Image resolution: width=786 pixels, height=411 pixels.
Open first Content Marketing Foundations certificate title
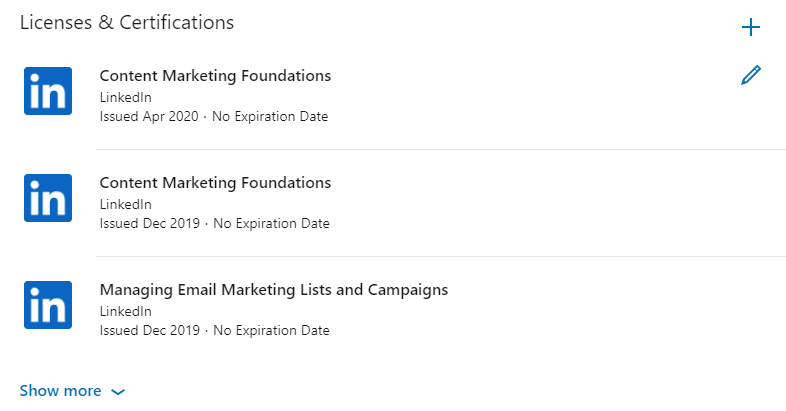[x=215, y=76]
